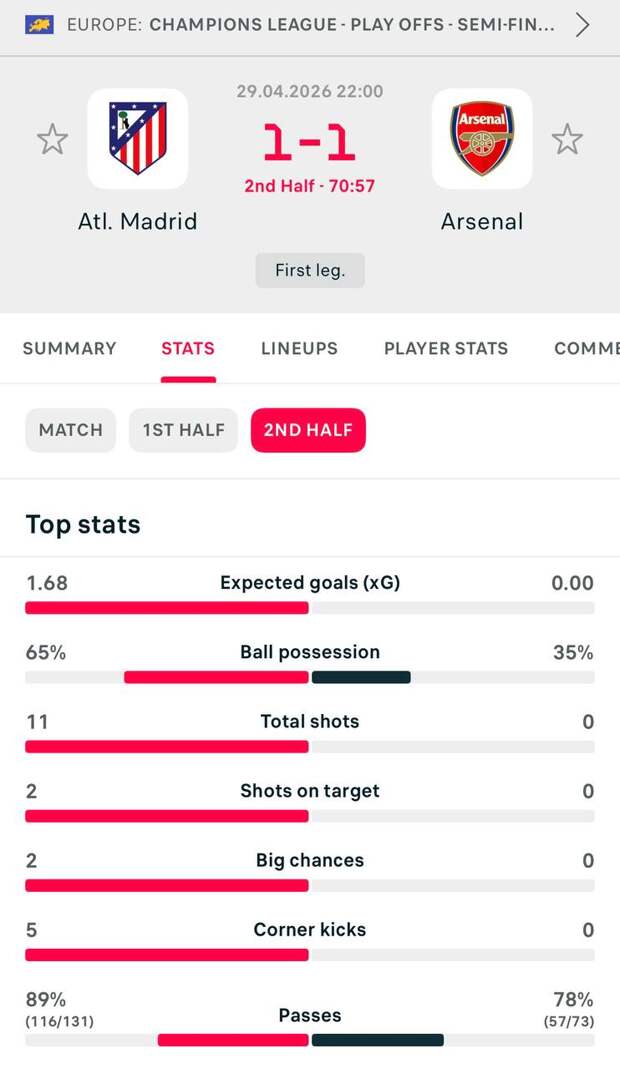Tap the First leg badge

310,270
